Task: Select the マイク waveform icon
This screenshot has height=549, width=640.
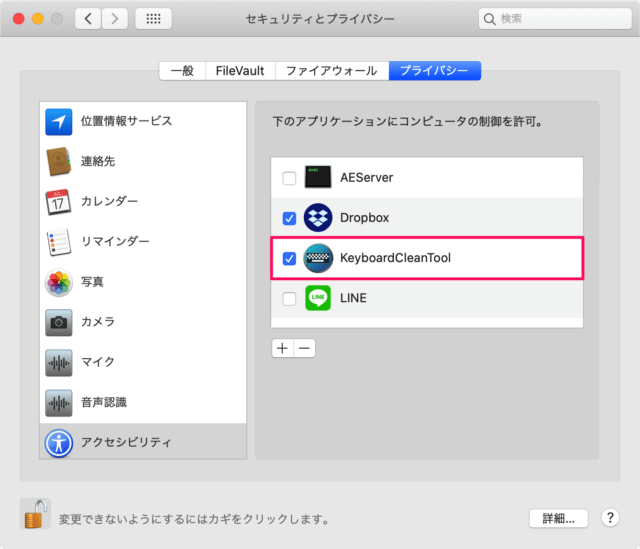Action: pyautogui.click(x=59, y=362)
